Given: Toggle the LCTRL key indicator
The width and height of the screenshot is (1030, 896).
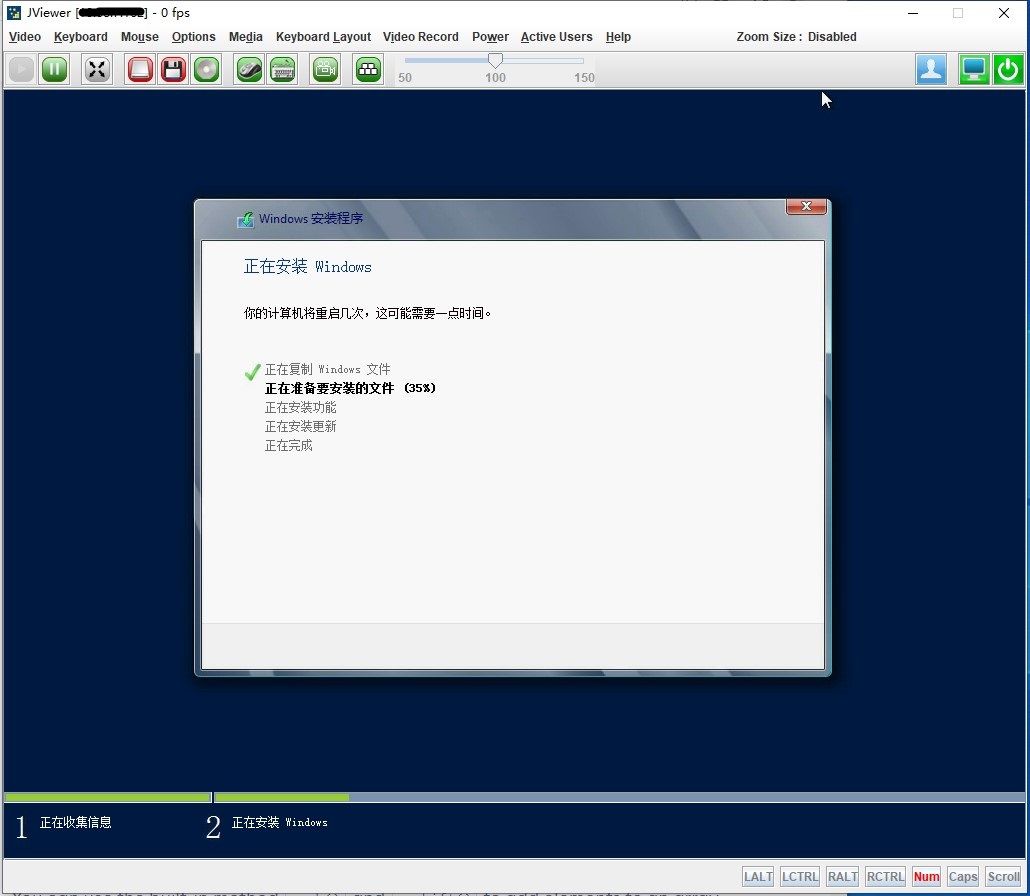Looking at the screenshot, I should pyautogui.click(x=799, y=876).
